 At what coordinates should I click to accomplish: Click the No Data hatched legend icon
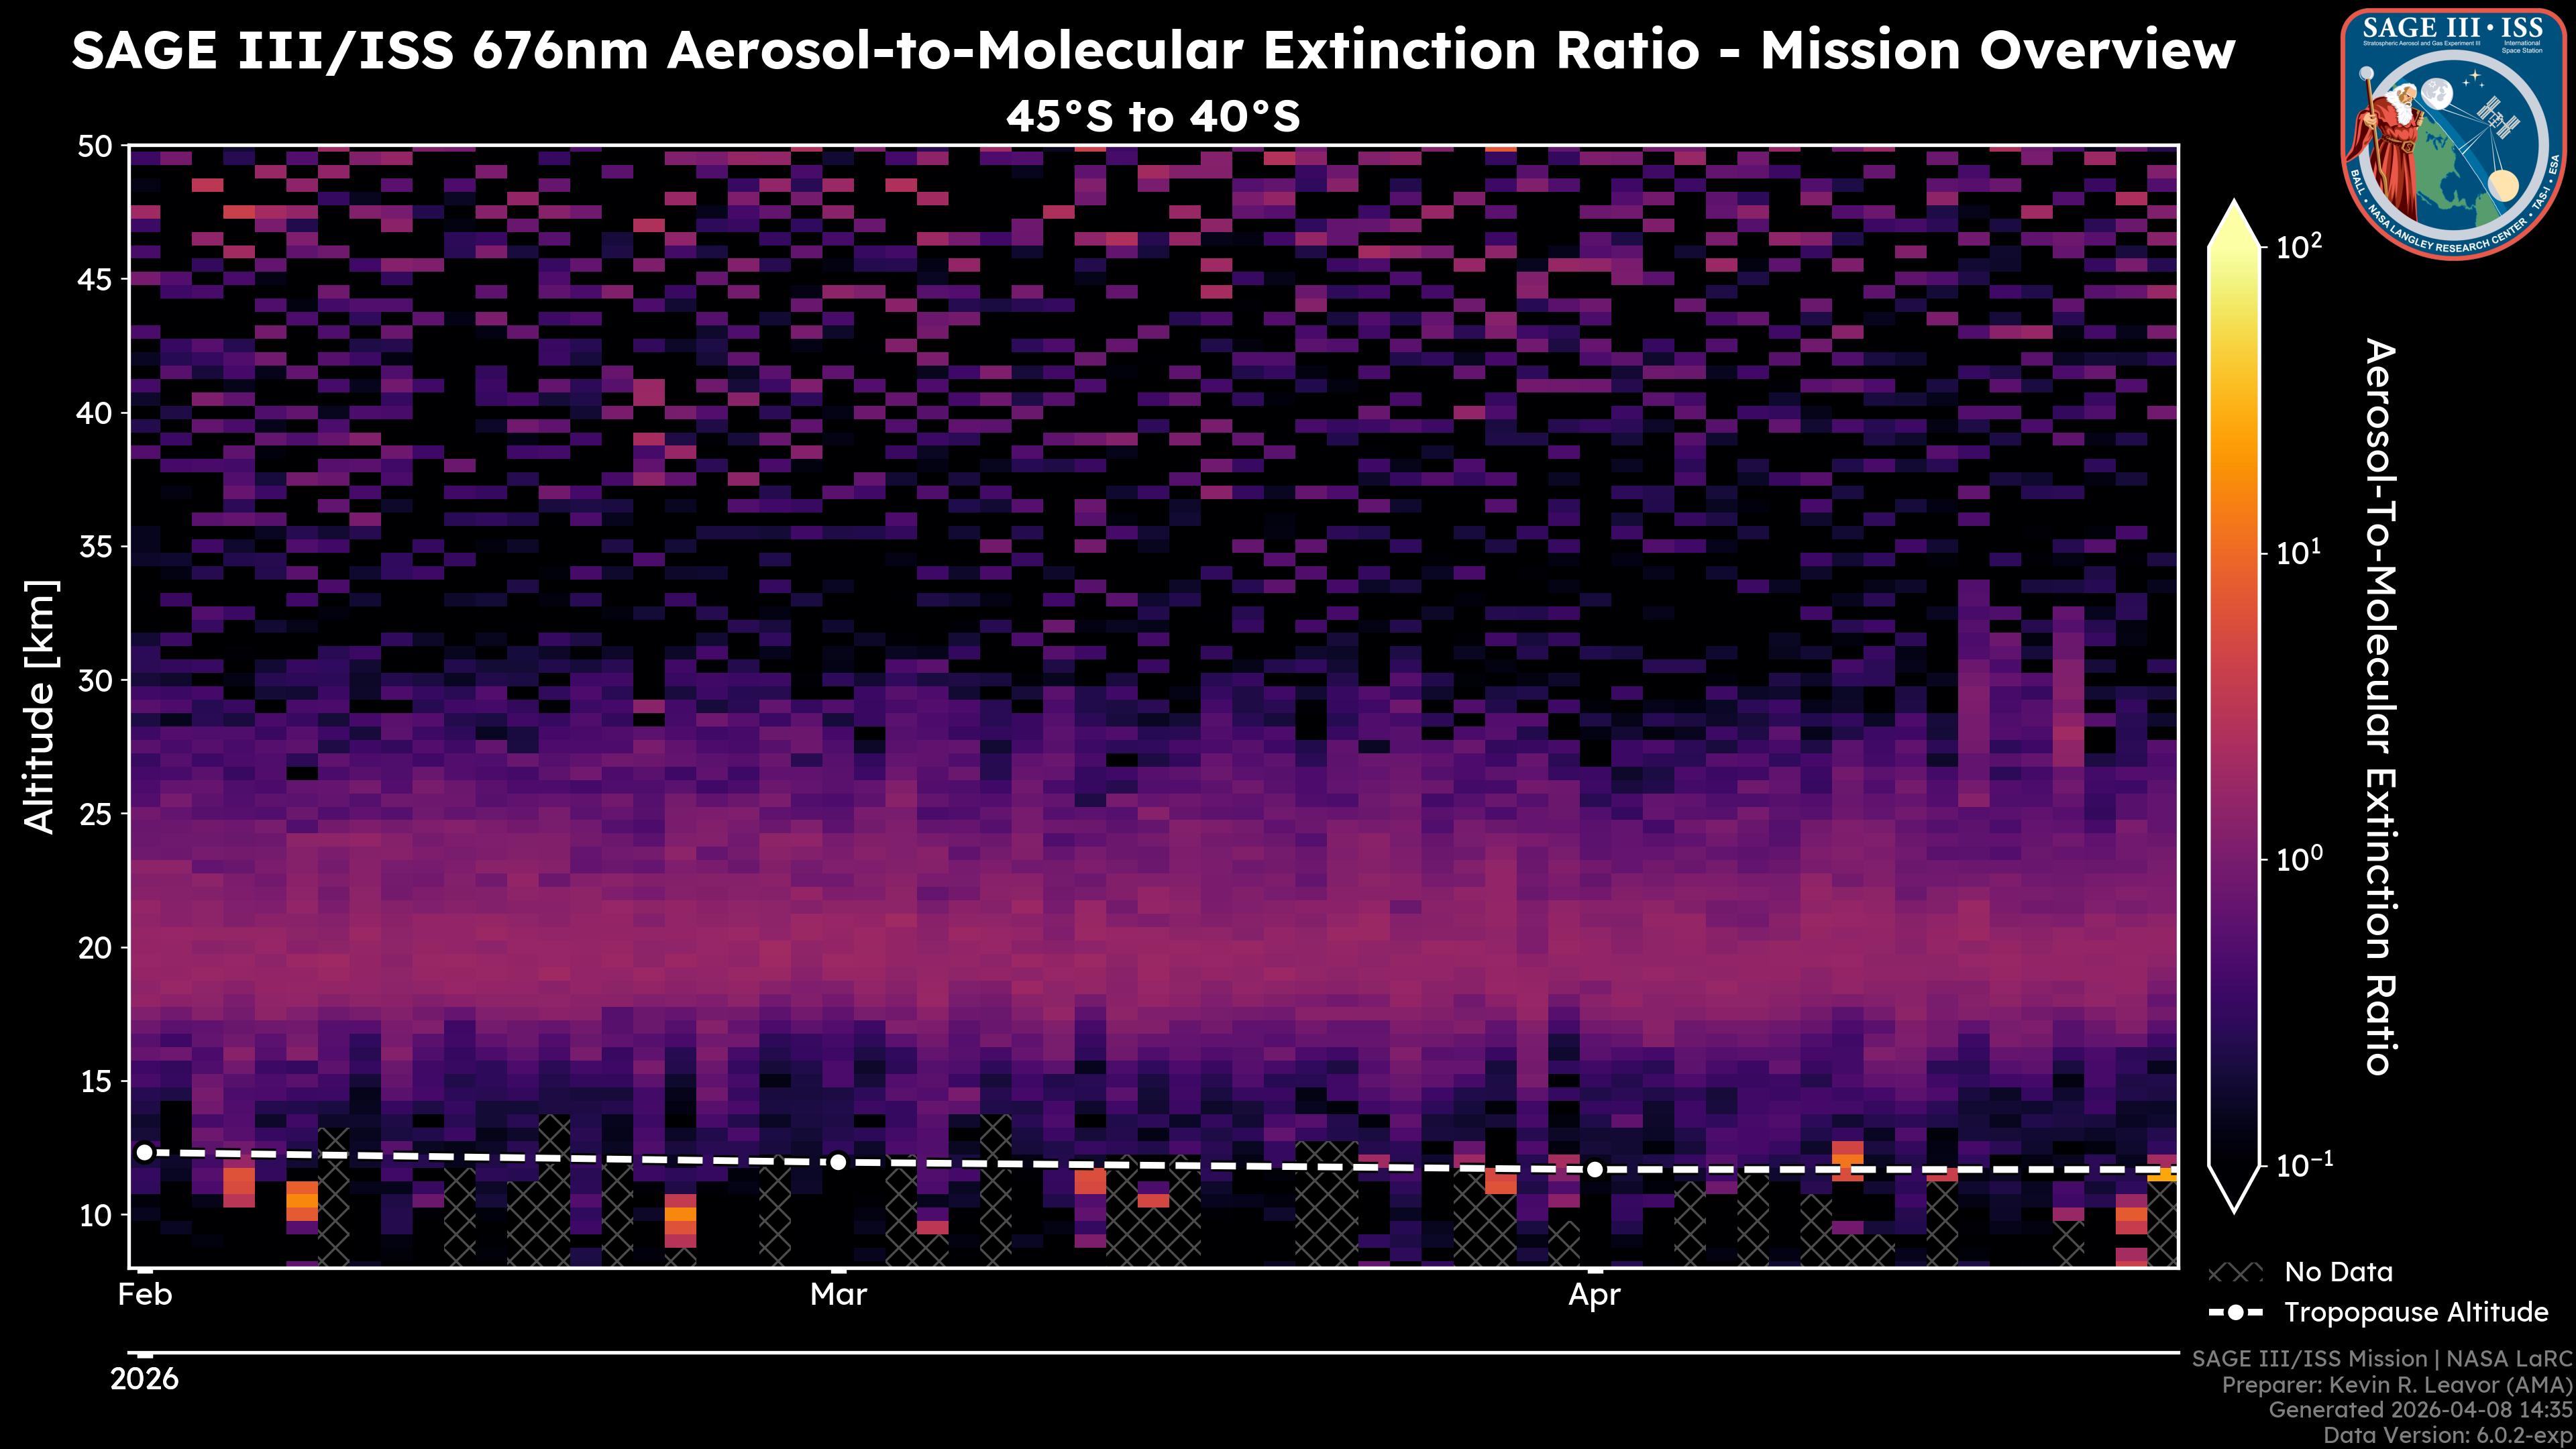(2235, 1272)
